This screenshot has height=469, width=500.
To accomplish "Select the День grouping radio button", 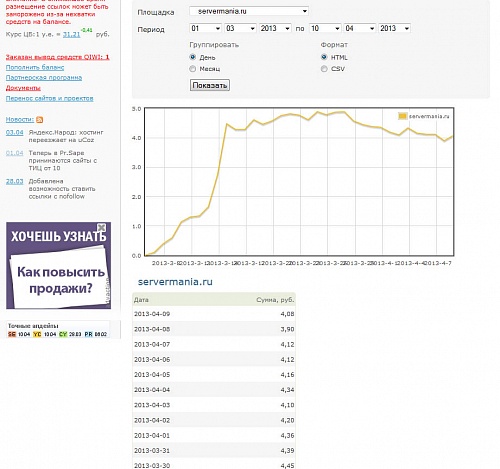I will click(x=193, y=57).
